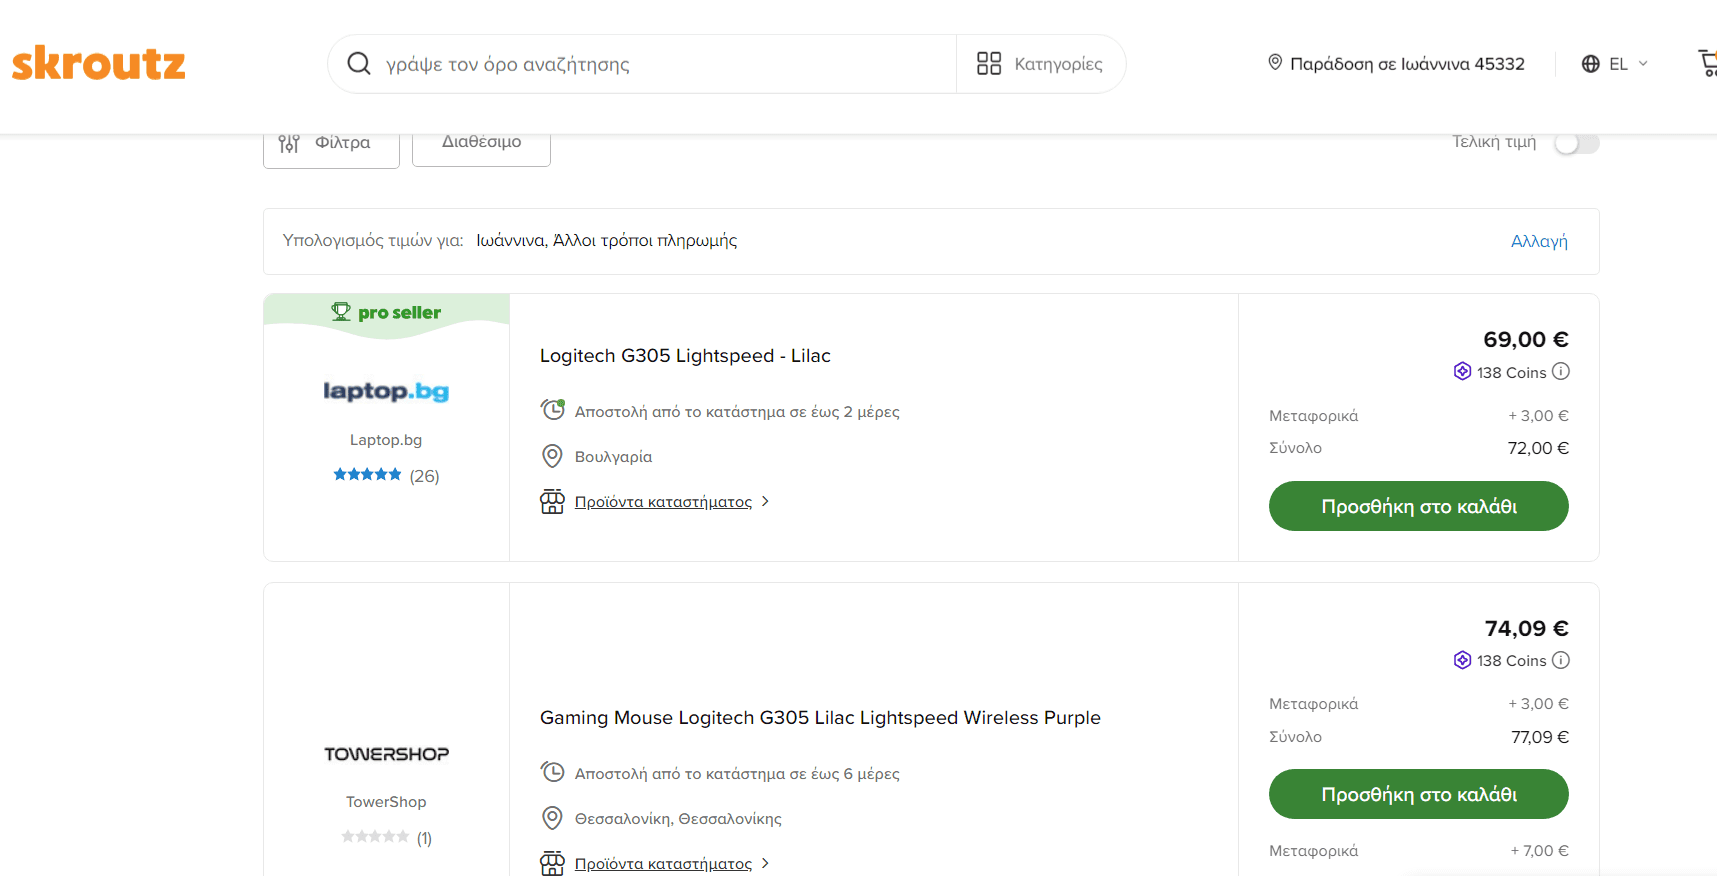Open the Coins info icon under 69,00 €

tap(1561, 372)
